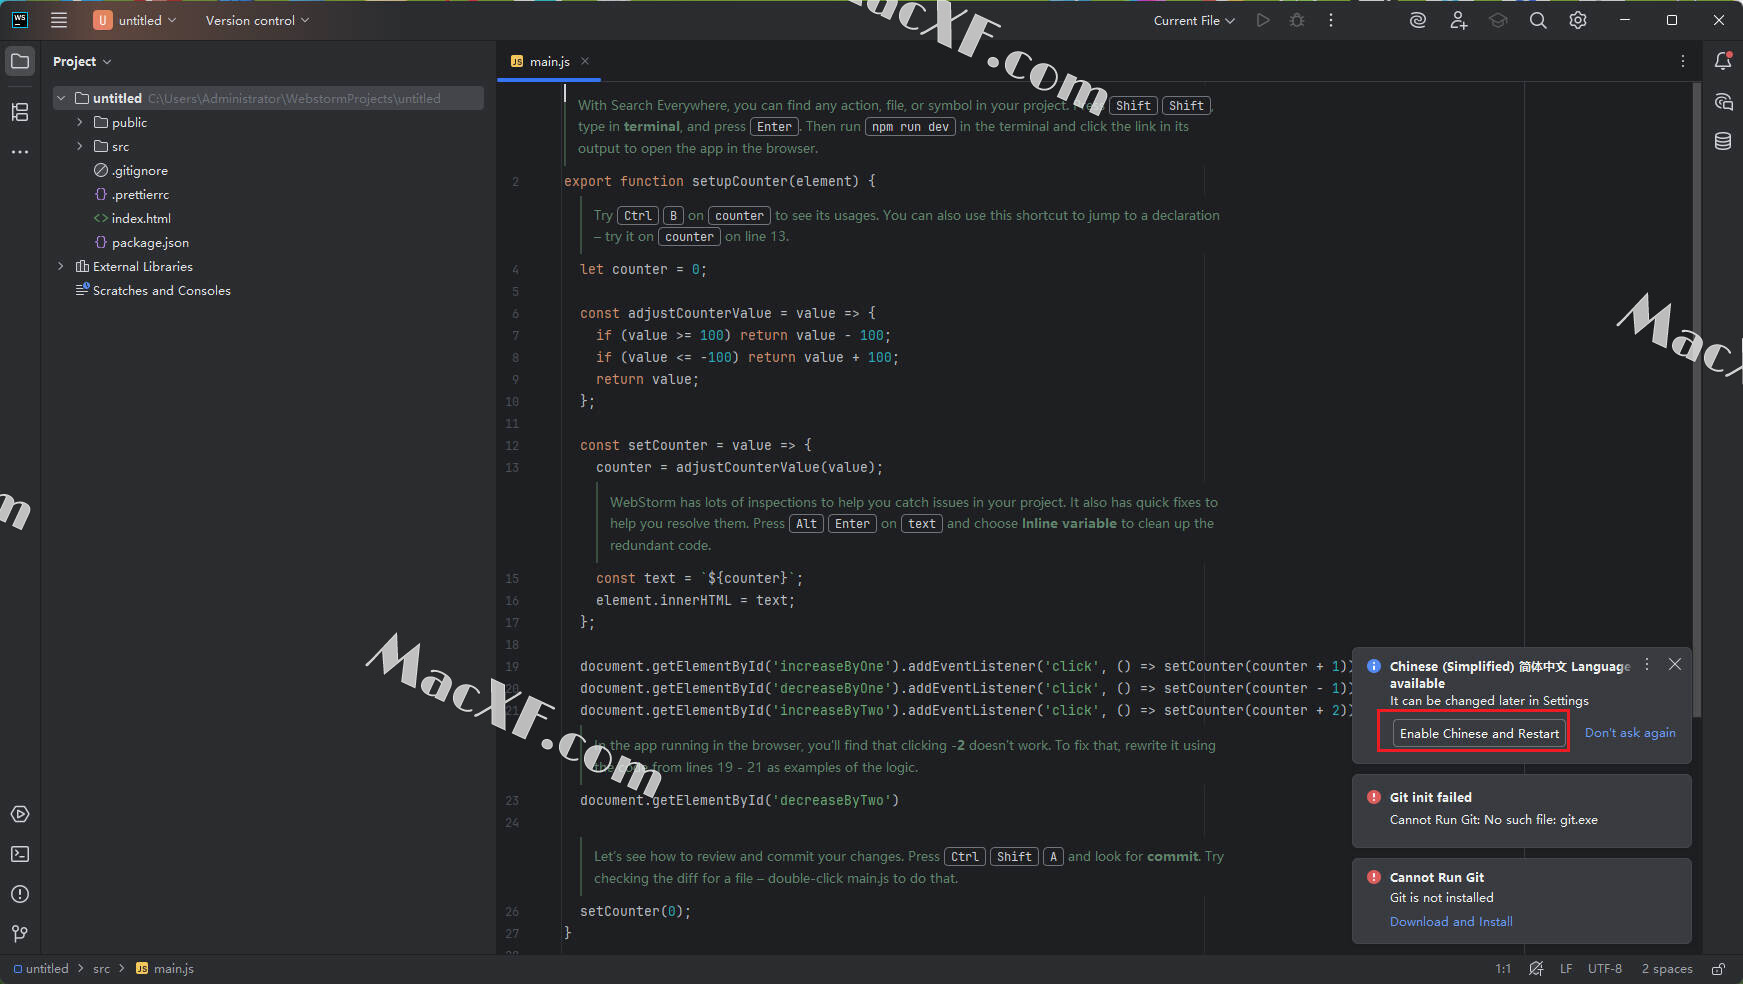Click line number 13 gutter
1743x984 pixels.
click(512, 467)
